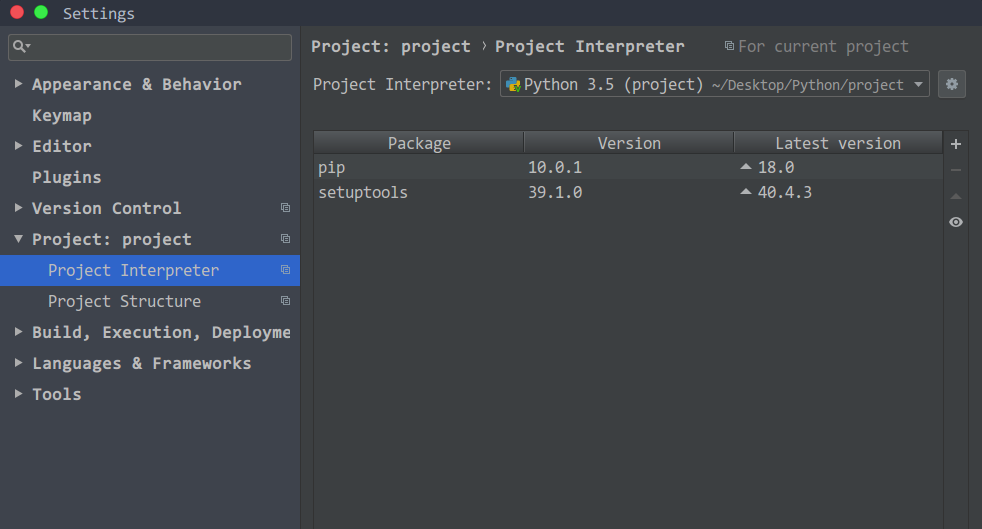Click Python icon in interpreter field

point(513,85)
